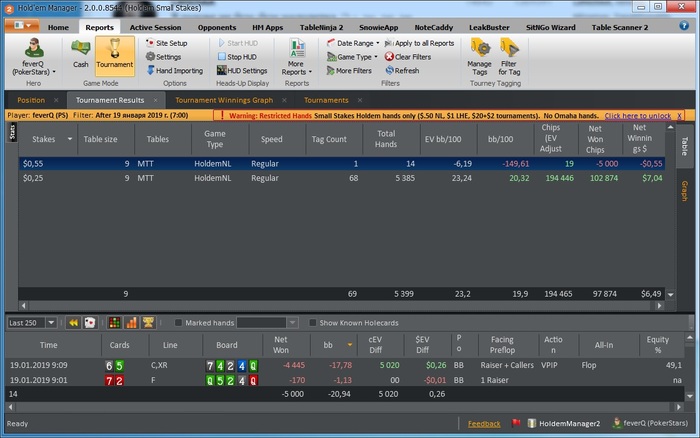This screenshot has height=438, width=700.
Task: Open the TableNinja 2 tab
Action: coord(321,27)
